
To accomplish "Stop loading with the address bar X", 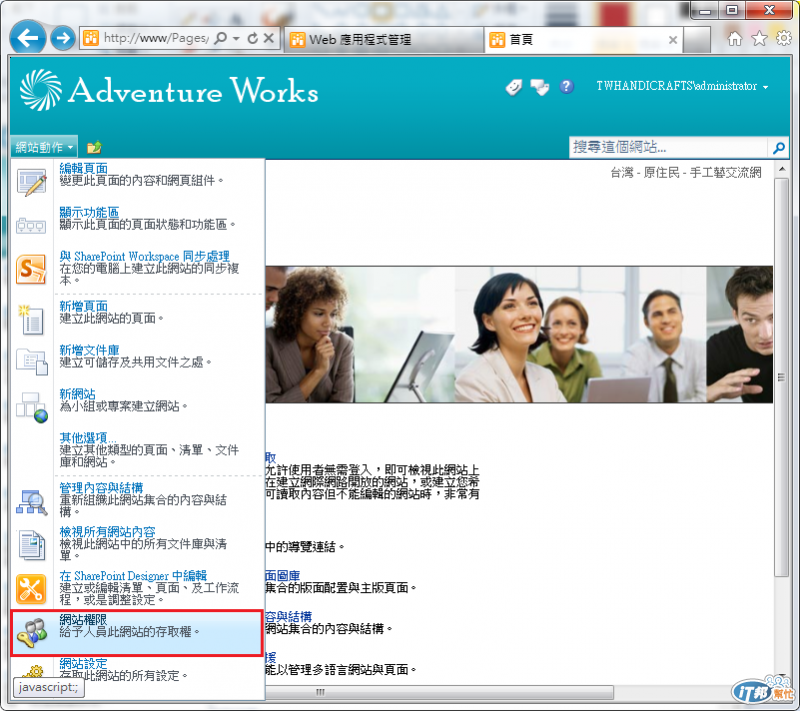I will coord(269,38).
